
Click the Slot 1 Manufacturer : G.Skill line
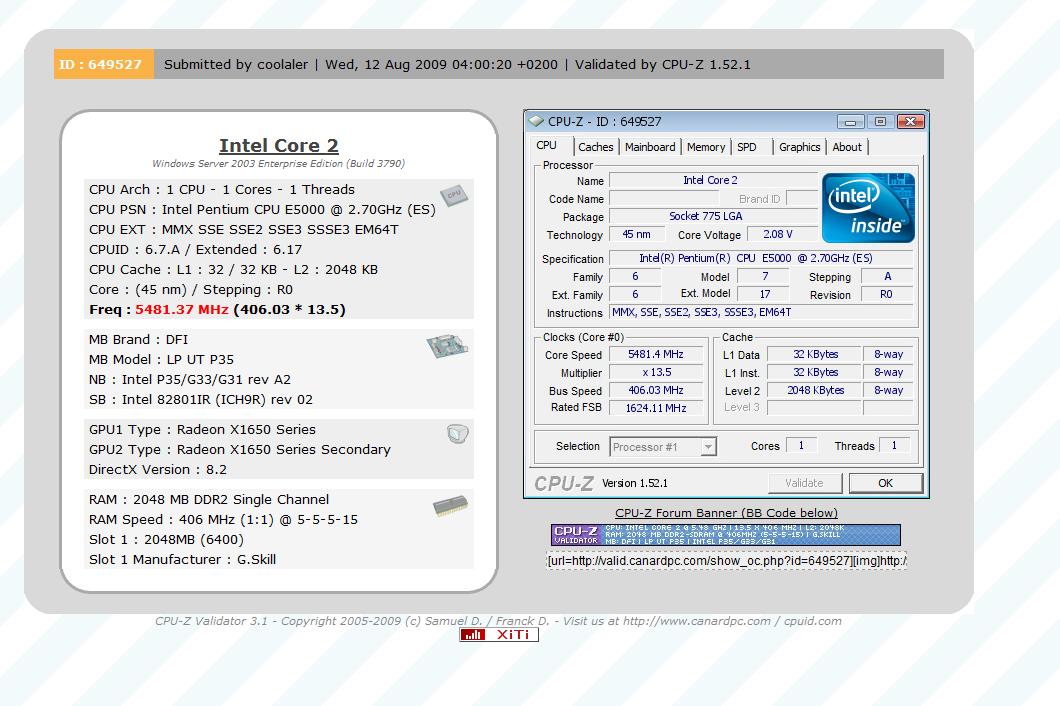183,559
